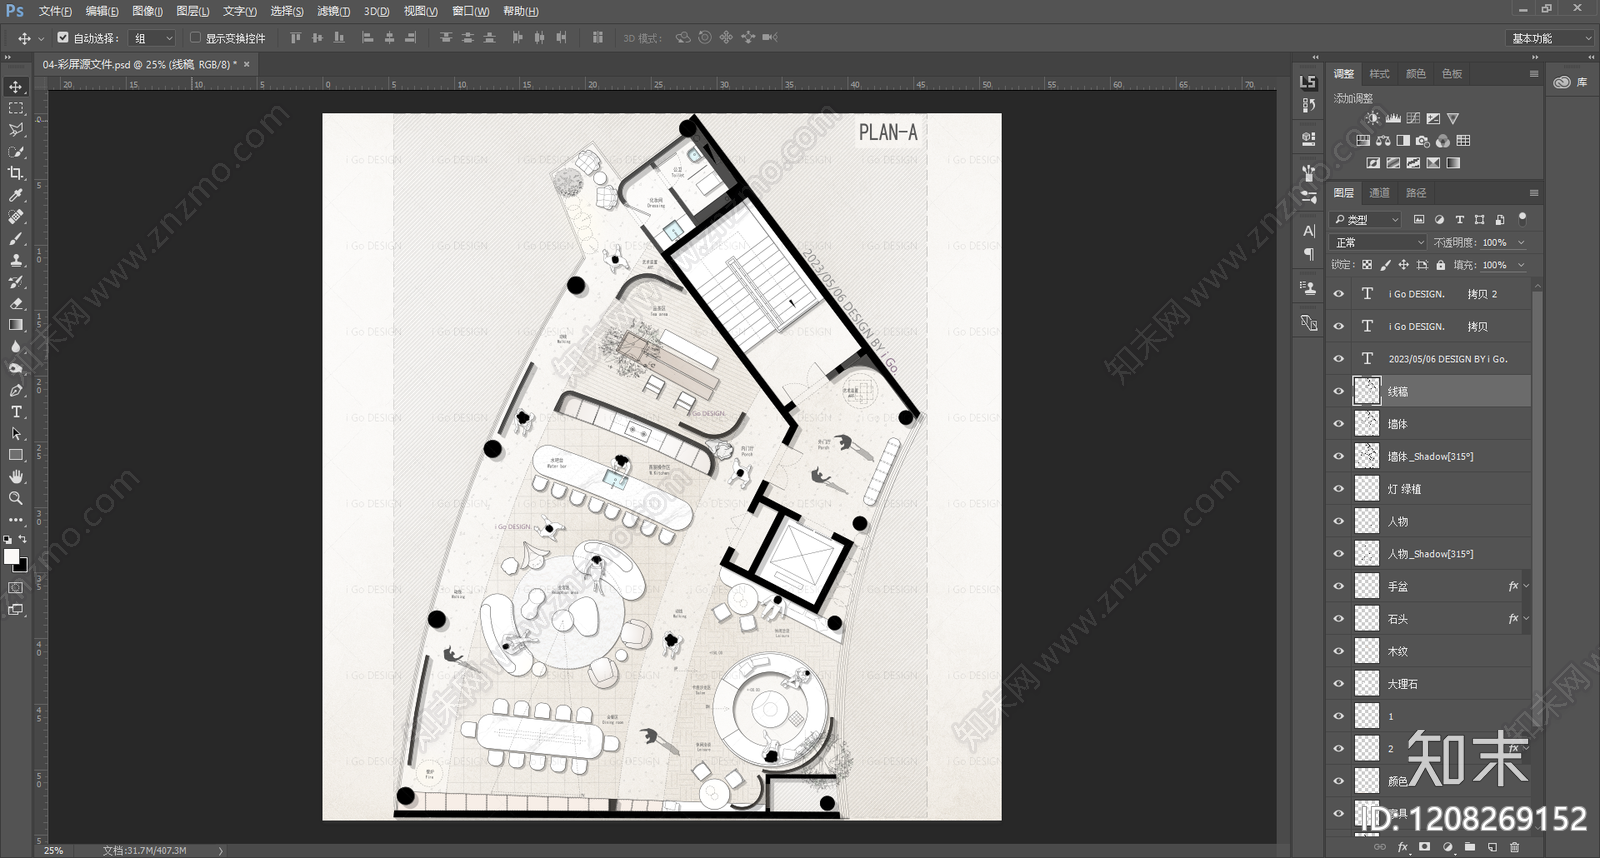This screenshot has height=858, width=1600.
Task: Hide the 线稿 layer
Action: coord(1339,391)
